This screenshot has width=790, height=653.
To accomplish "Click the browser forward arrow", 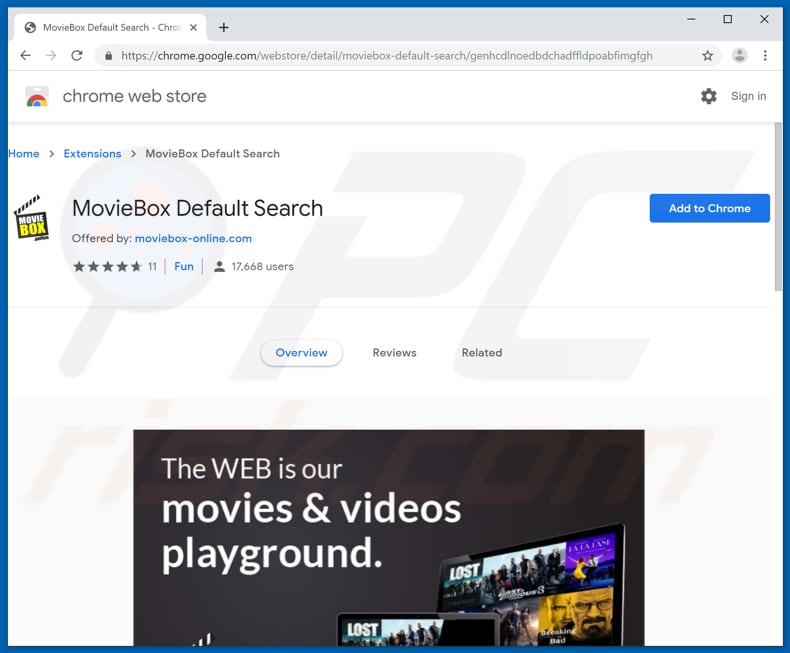I will 51,55.
